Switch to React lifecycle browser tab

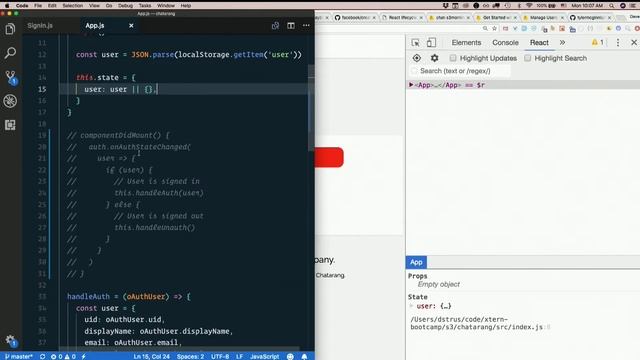coord(402,18)
